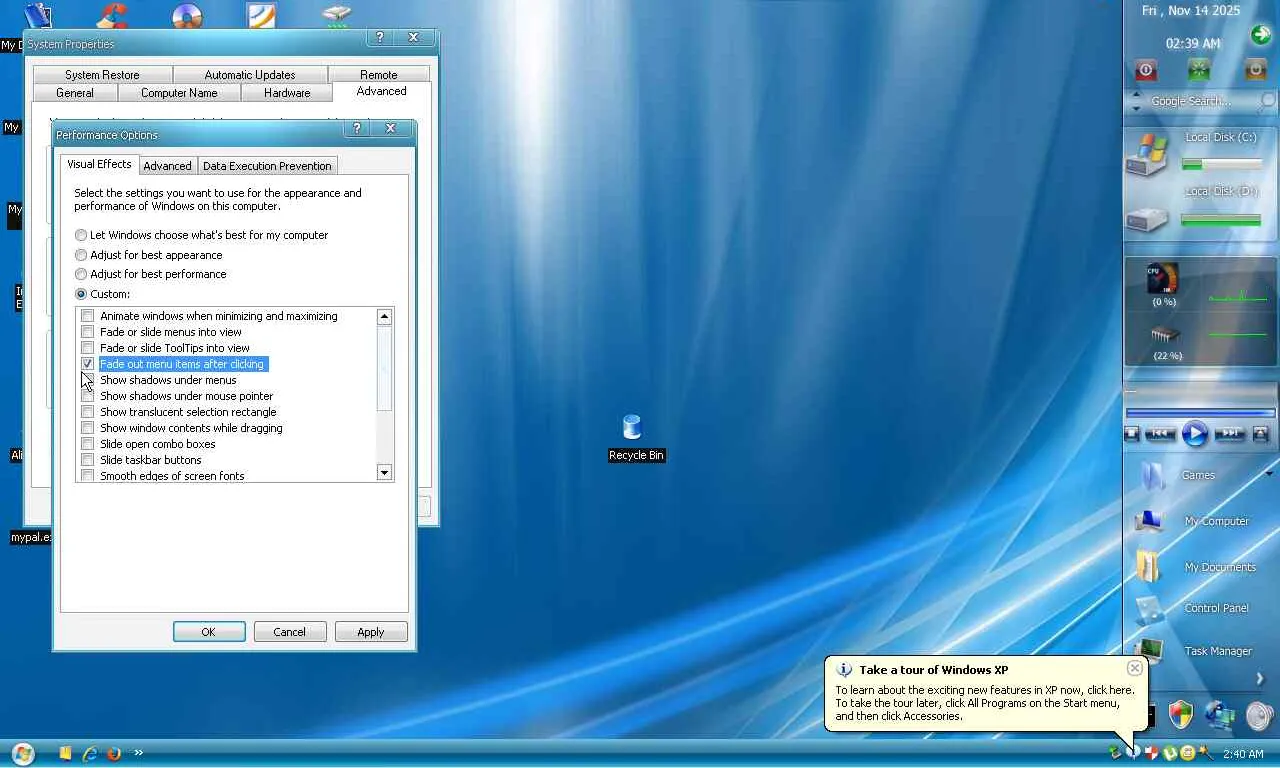1280x768 pixels.
Task: Open System Restore tab in System Properties
Action: (102, 75)
